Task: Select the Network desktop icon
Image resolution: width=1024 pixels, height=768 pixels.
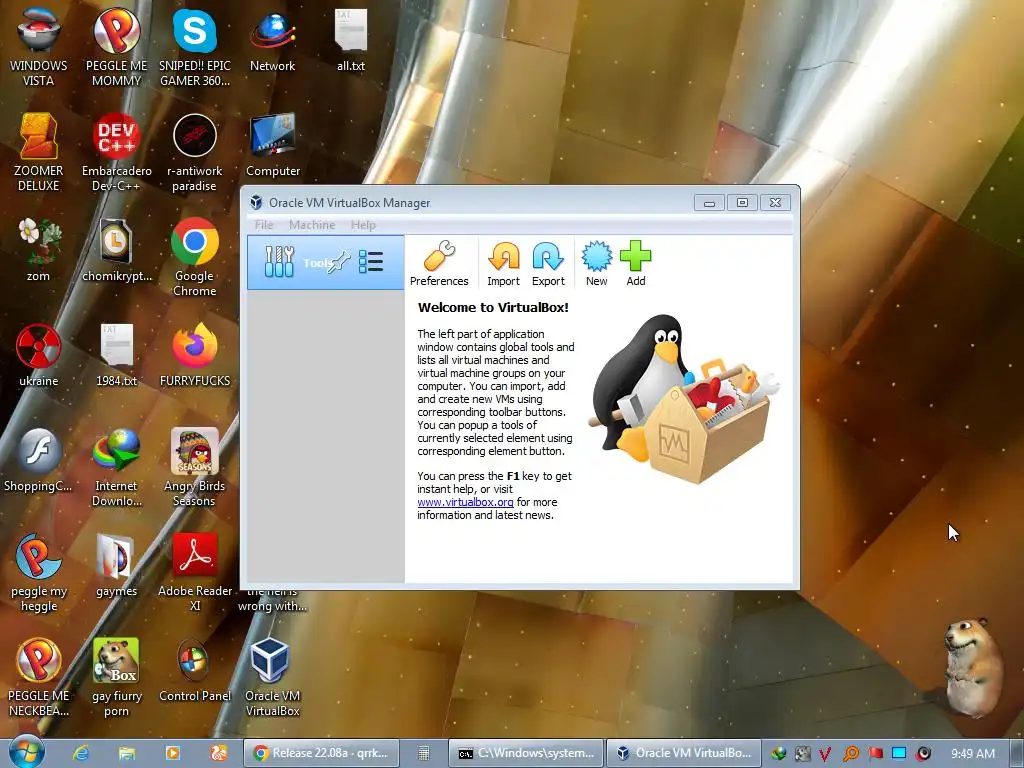Action: pos(272,40)
